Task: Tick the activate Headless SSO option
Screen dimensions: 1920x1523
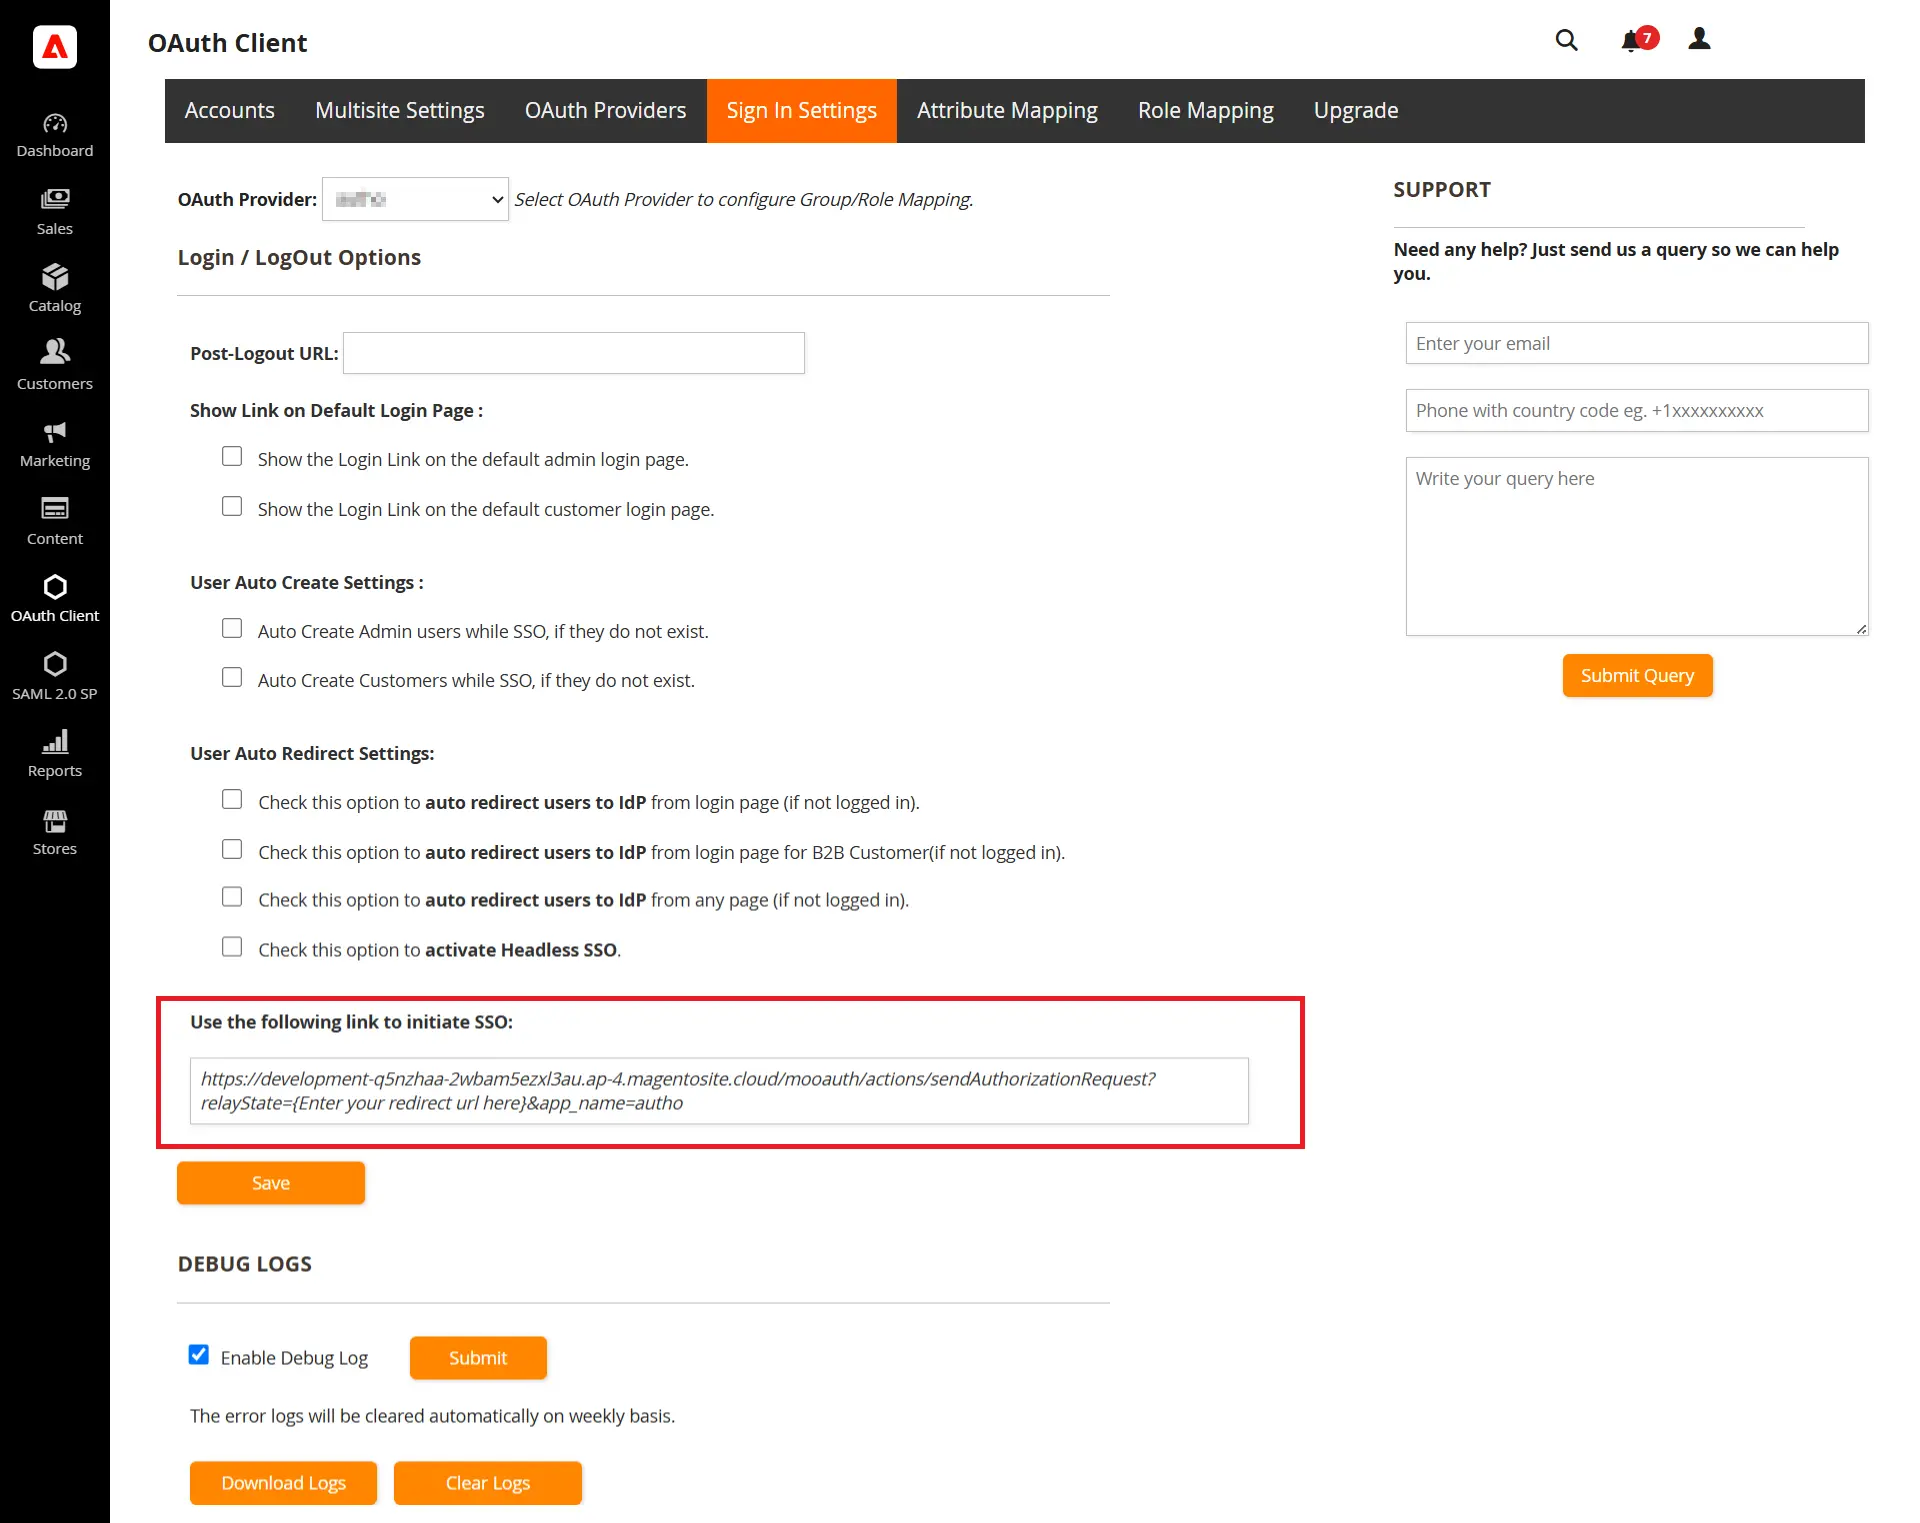Action: [x=232, y=947]
